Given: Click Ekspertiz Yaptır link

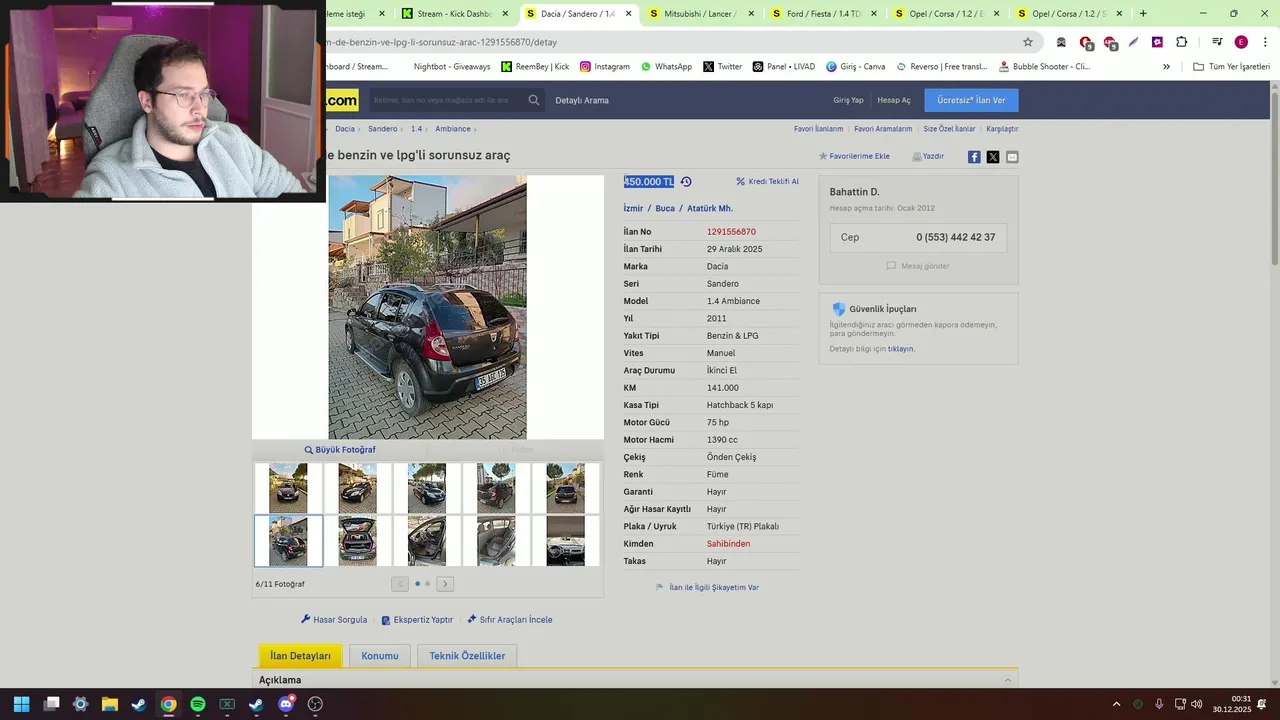Looking at the screenshot, I should (417, 620).
